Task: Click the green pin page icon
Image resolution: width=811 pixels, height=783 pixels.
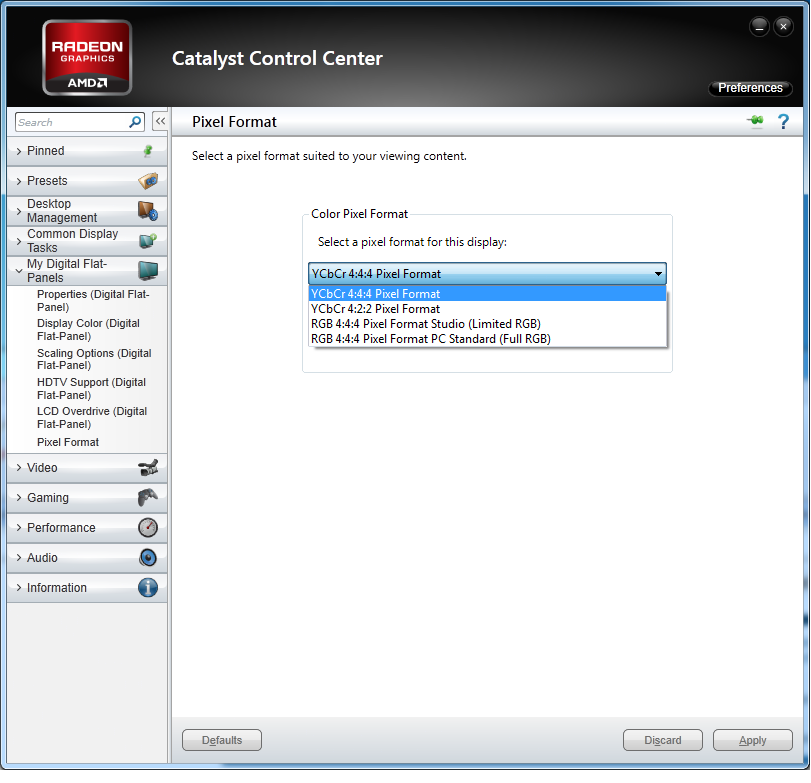Action: point(756,121)
